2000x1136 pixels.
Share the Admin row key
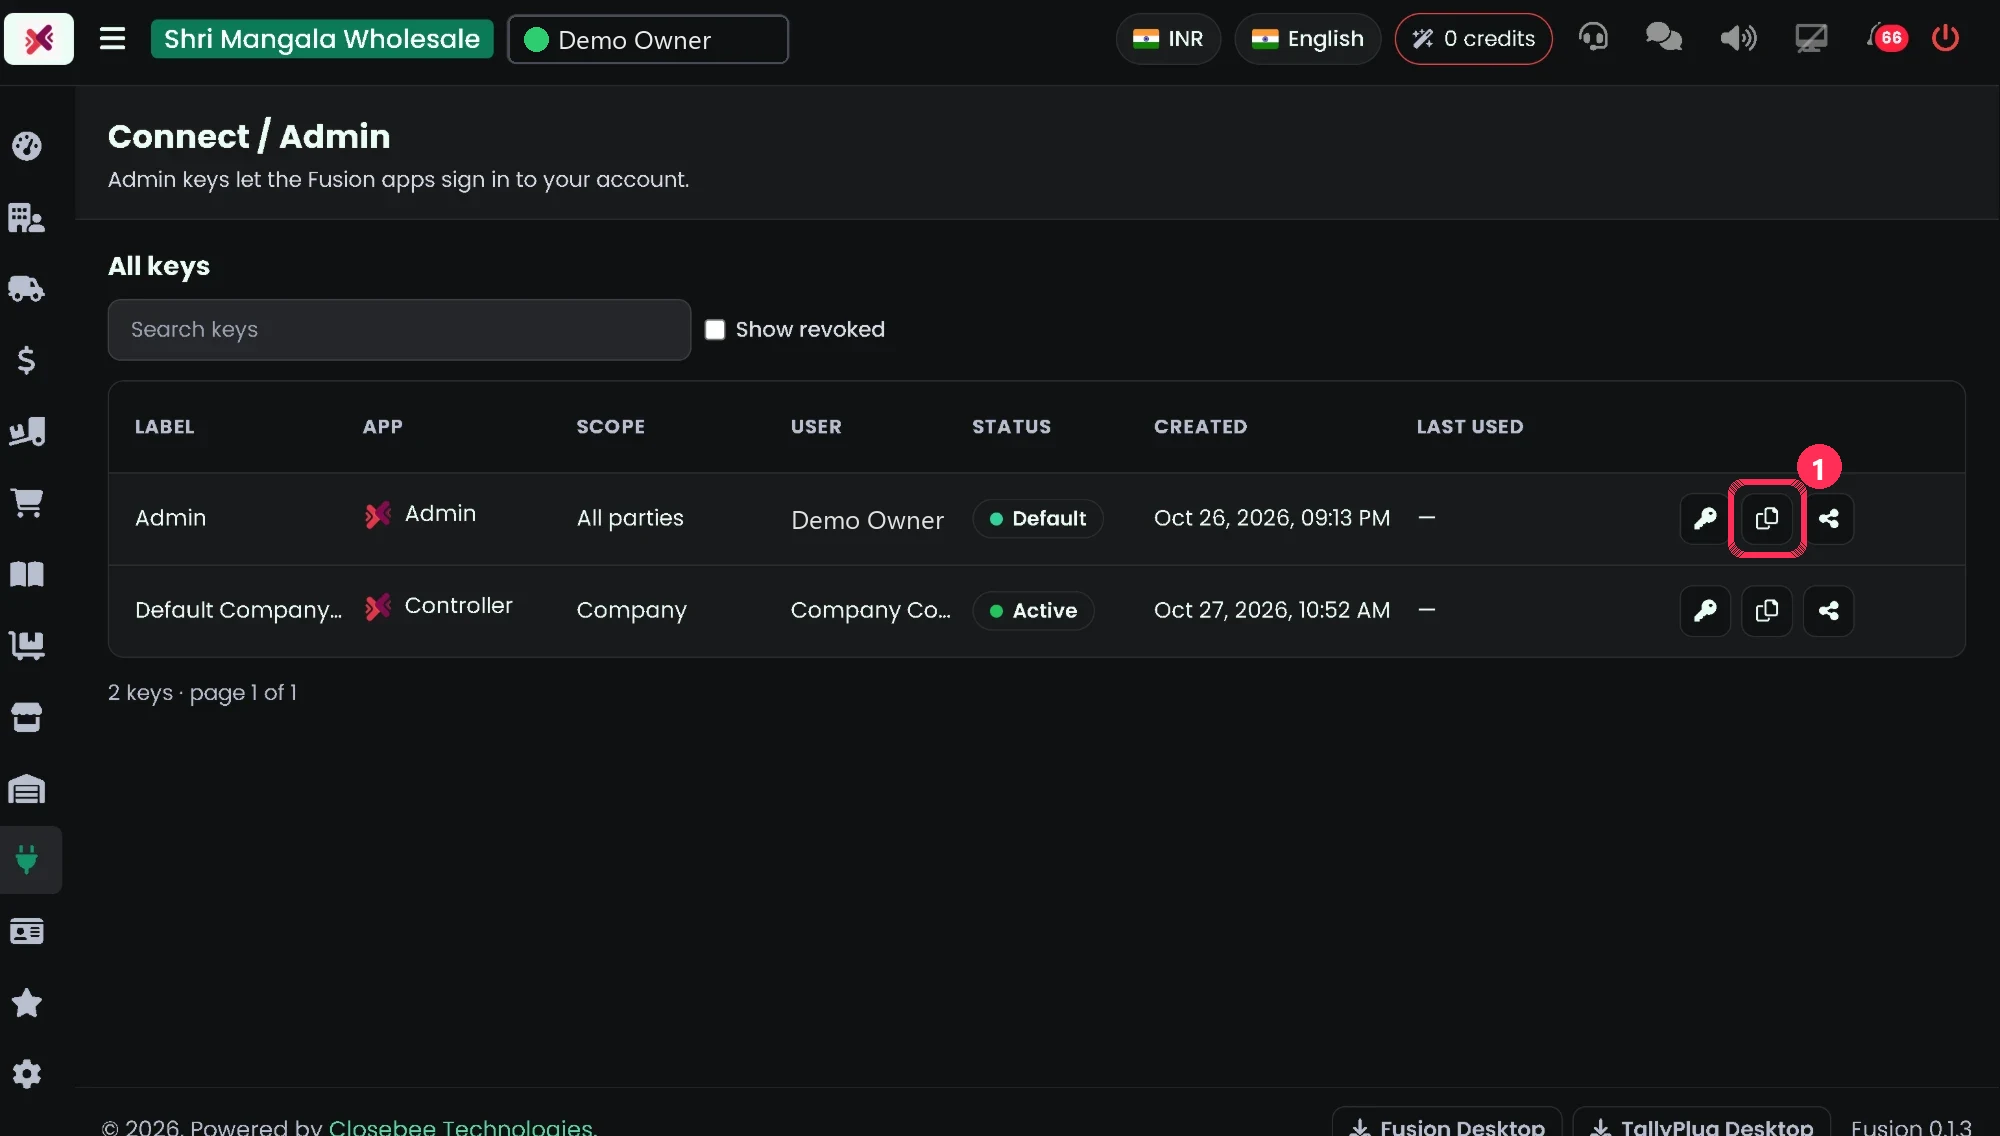click(1829, 518)
